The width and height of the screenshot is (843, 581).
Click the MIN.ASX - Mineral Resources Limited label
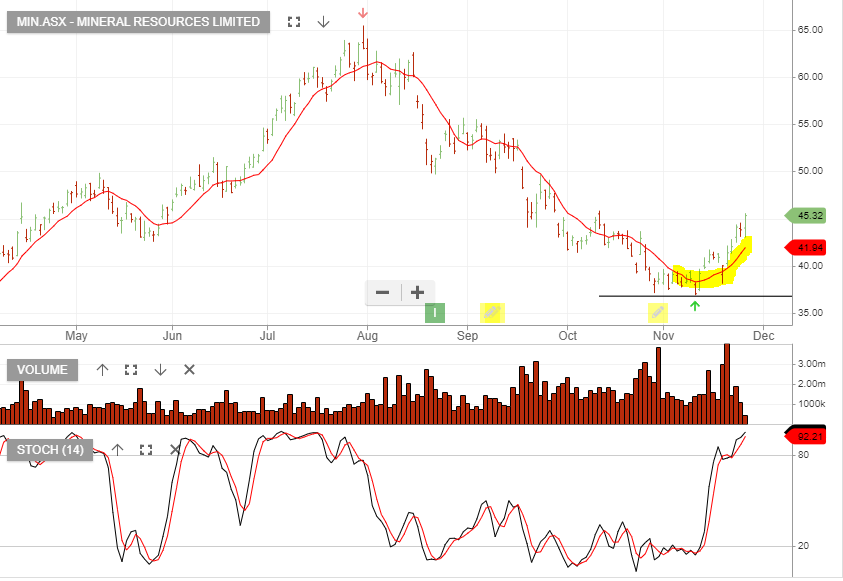[138, 22]
